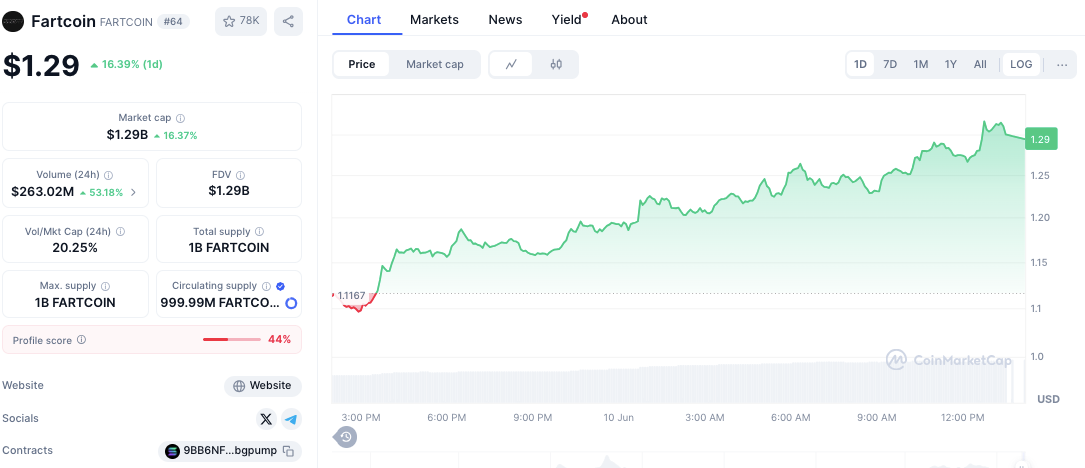The width and height of the screenshot is (1085, 468).
Task: Select the 7D time range
Action: (890, 64)
